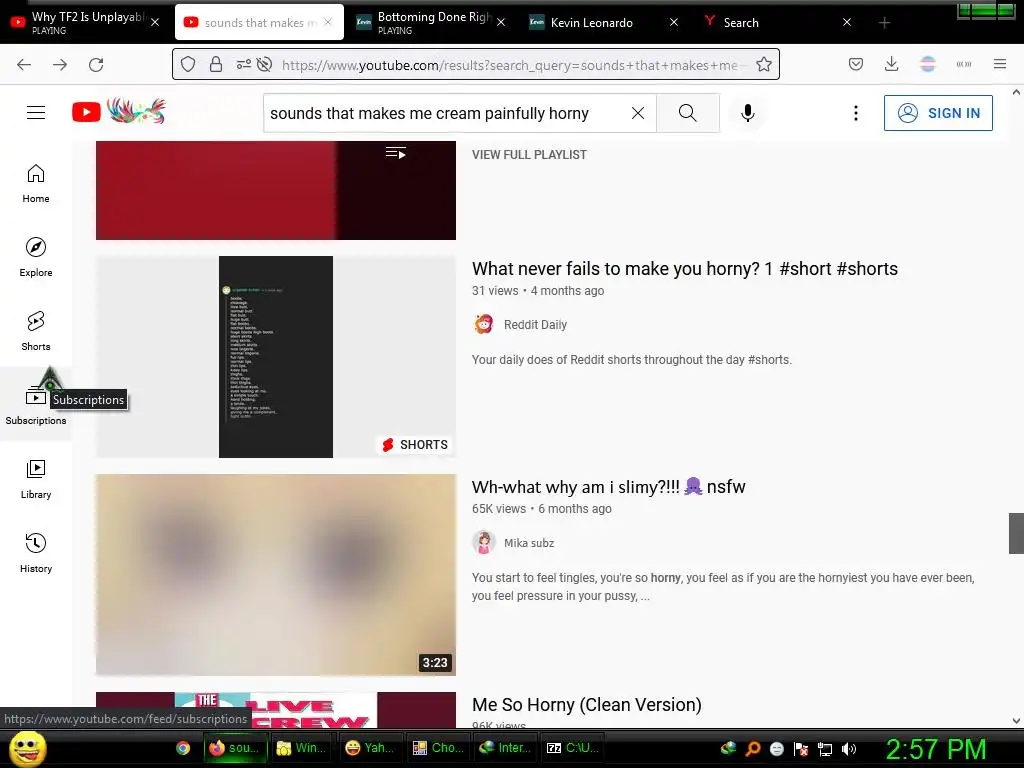Submit search with magnifier button
The height and width of the screenshot is (768, 1024).
688,113
